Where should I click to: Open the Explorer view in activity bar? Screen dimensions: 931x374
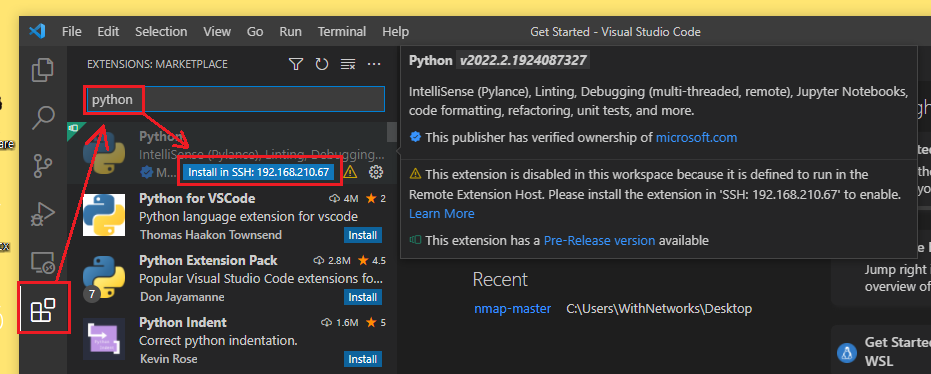(x=43, y=69)
